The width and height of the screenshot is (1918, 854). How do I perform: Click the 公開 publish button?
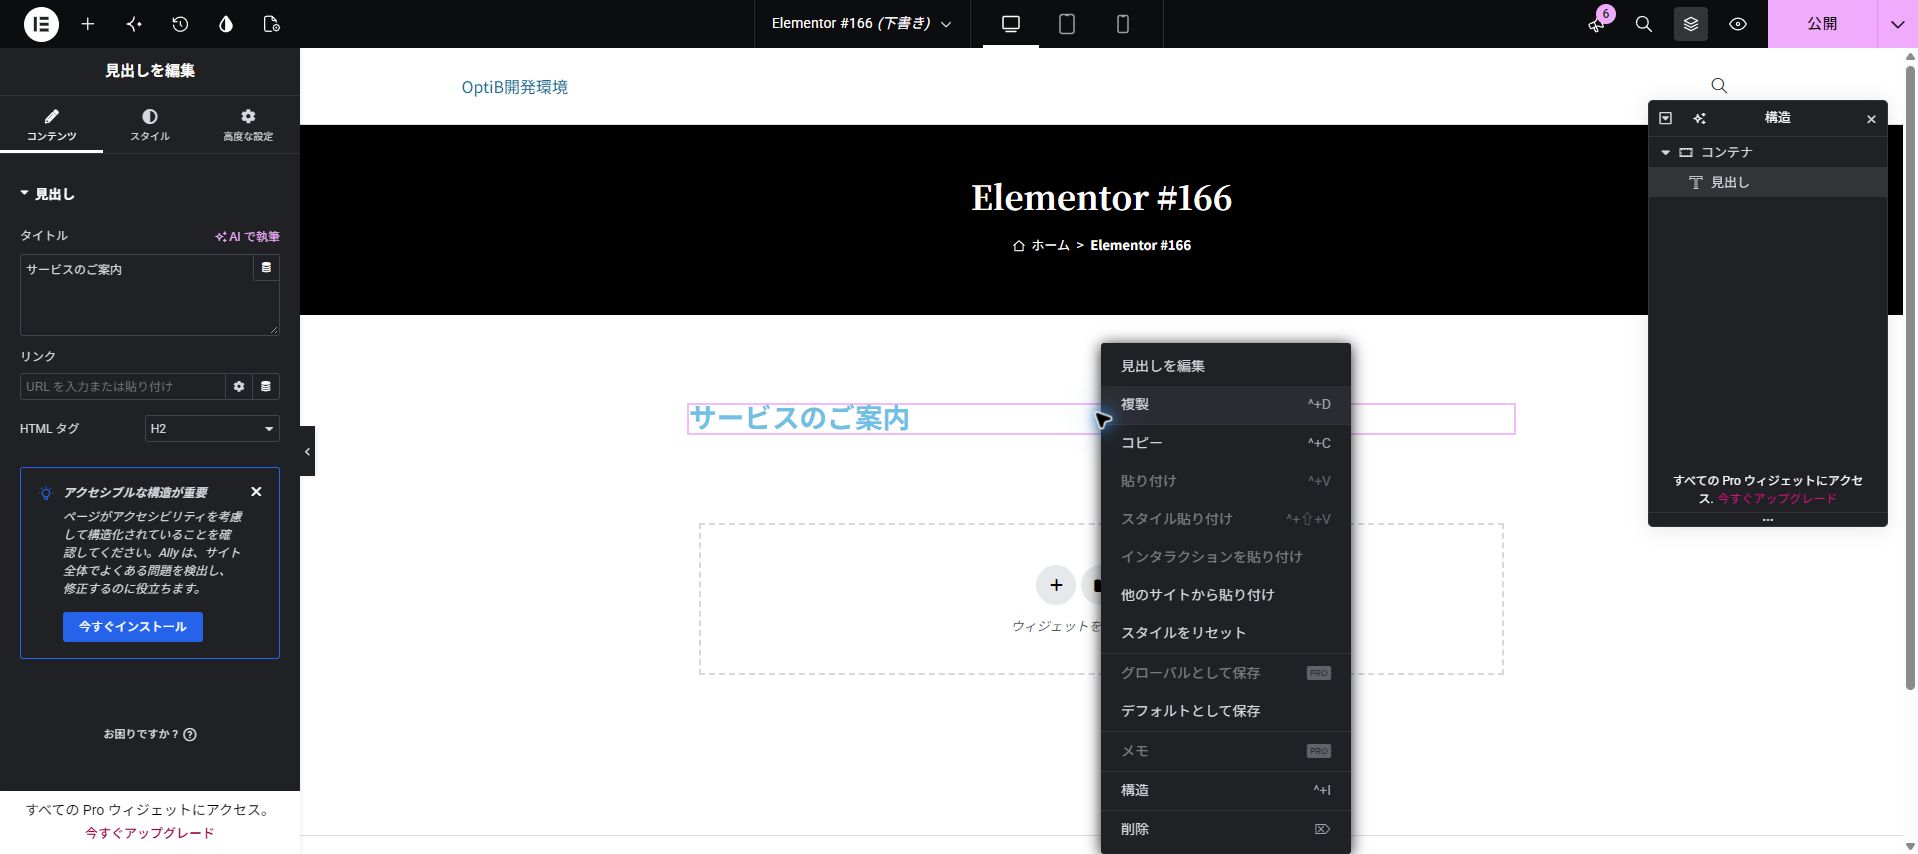click(x=1822, y=24)
